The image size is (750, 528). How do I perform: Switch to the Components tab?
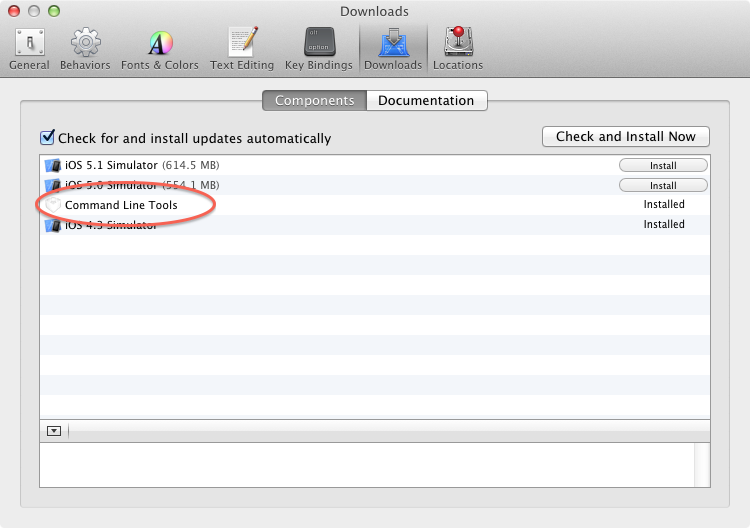coord(314,100)
